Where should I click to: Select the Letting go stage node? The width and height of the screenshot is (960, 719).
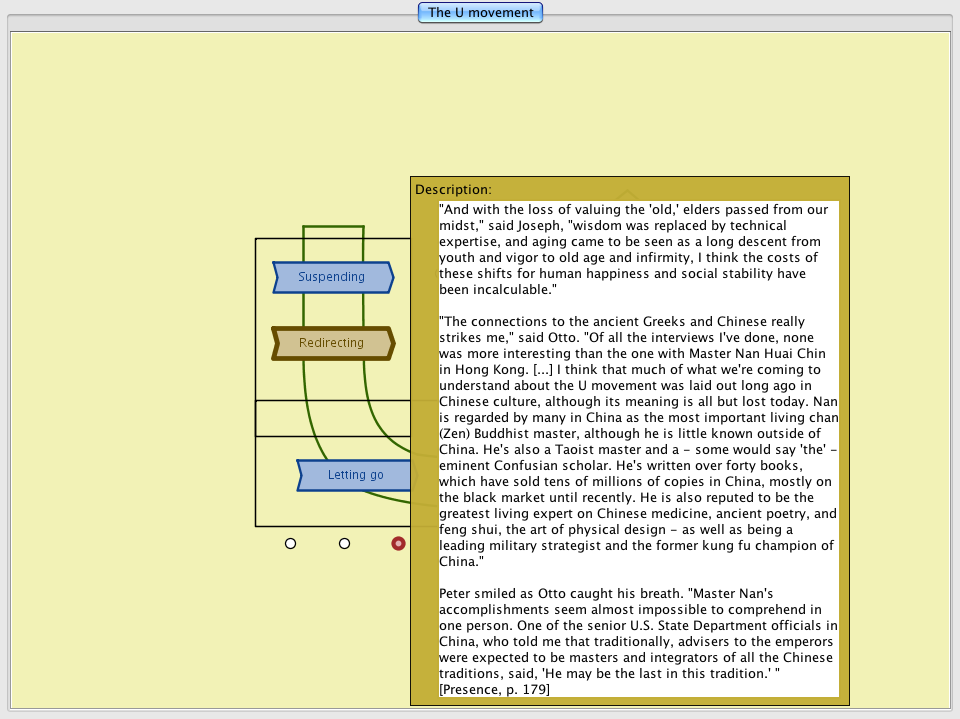click(355, 475)
